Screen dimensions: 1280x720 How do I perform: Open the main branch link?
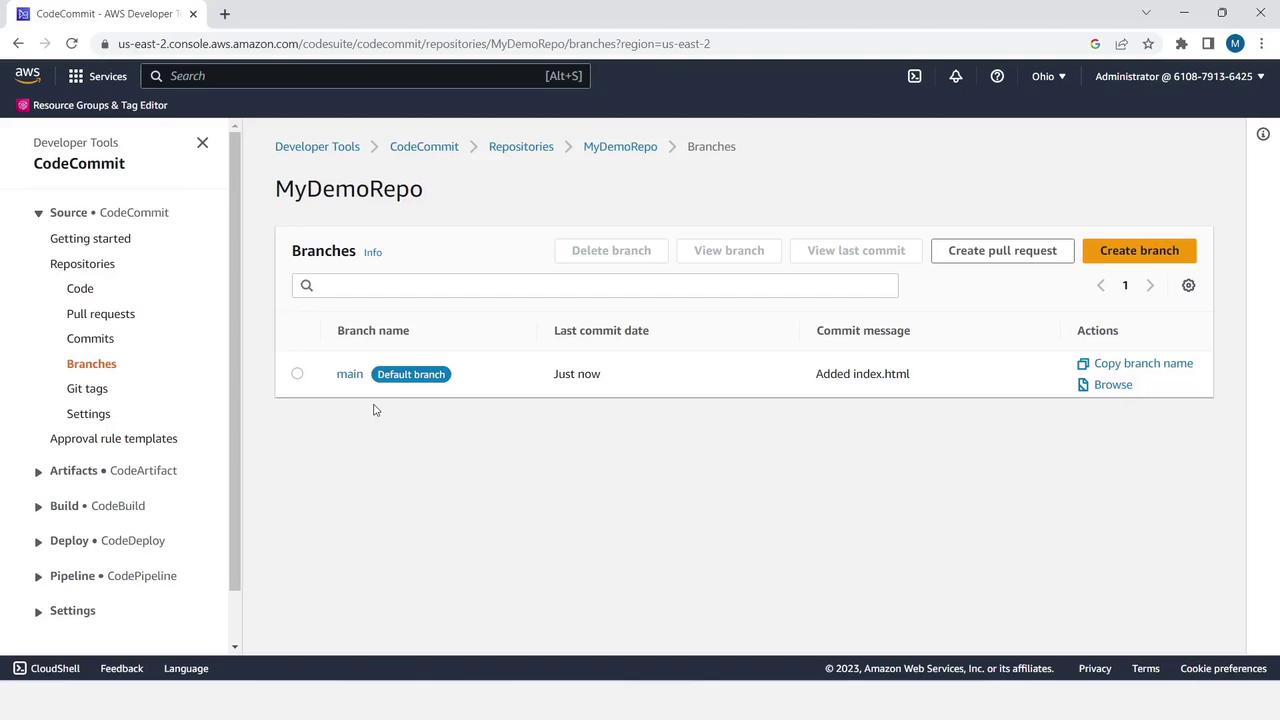point(350,374)
